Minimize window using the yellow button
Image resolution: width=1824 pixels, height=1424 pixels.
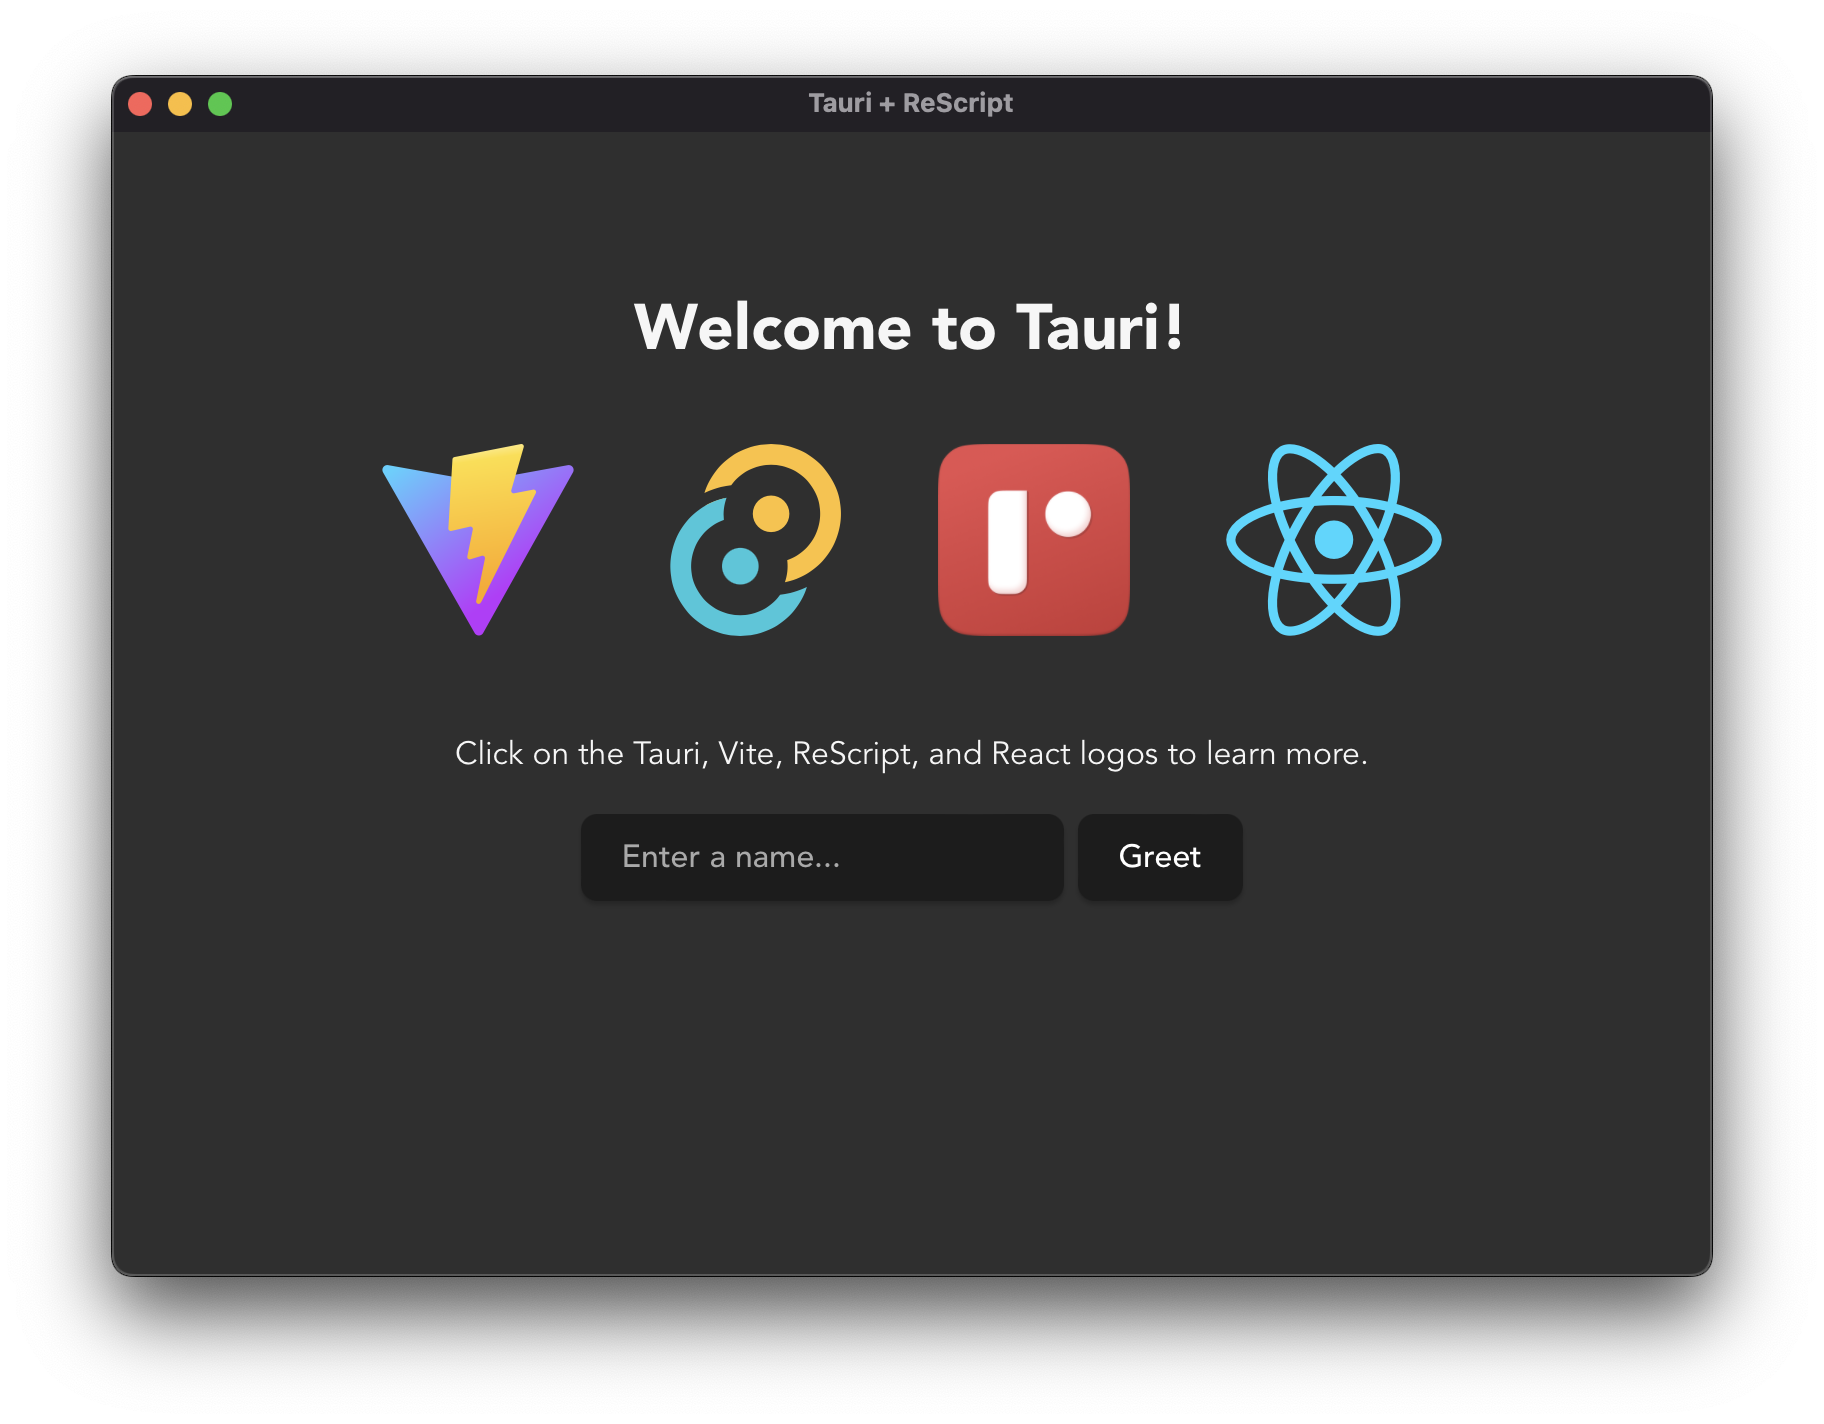(x=180, y=104)
